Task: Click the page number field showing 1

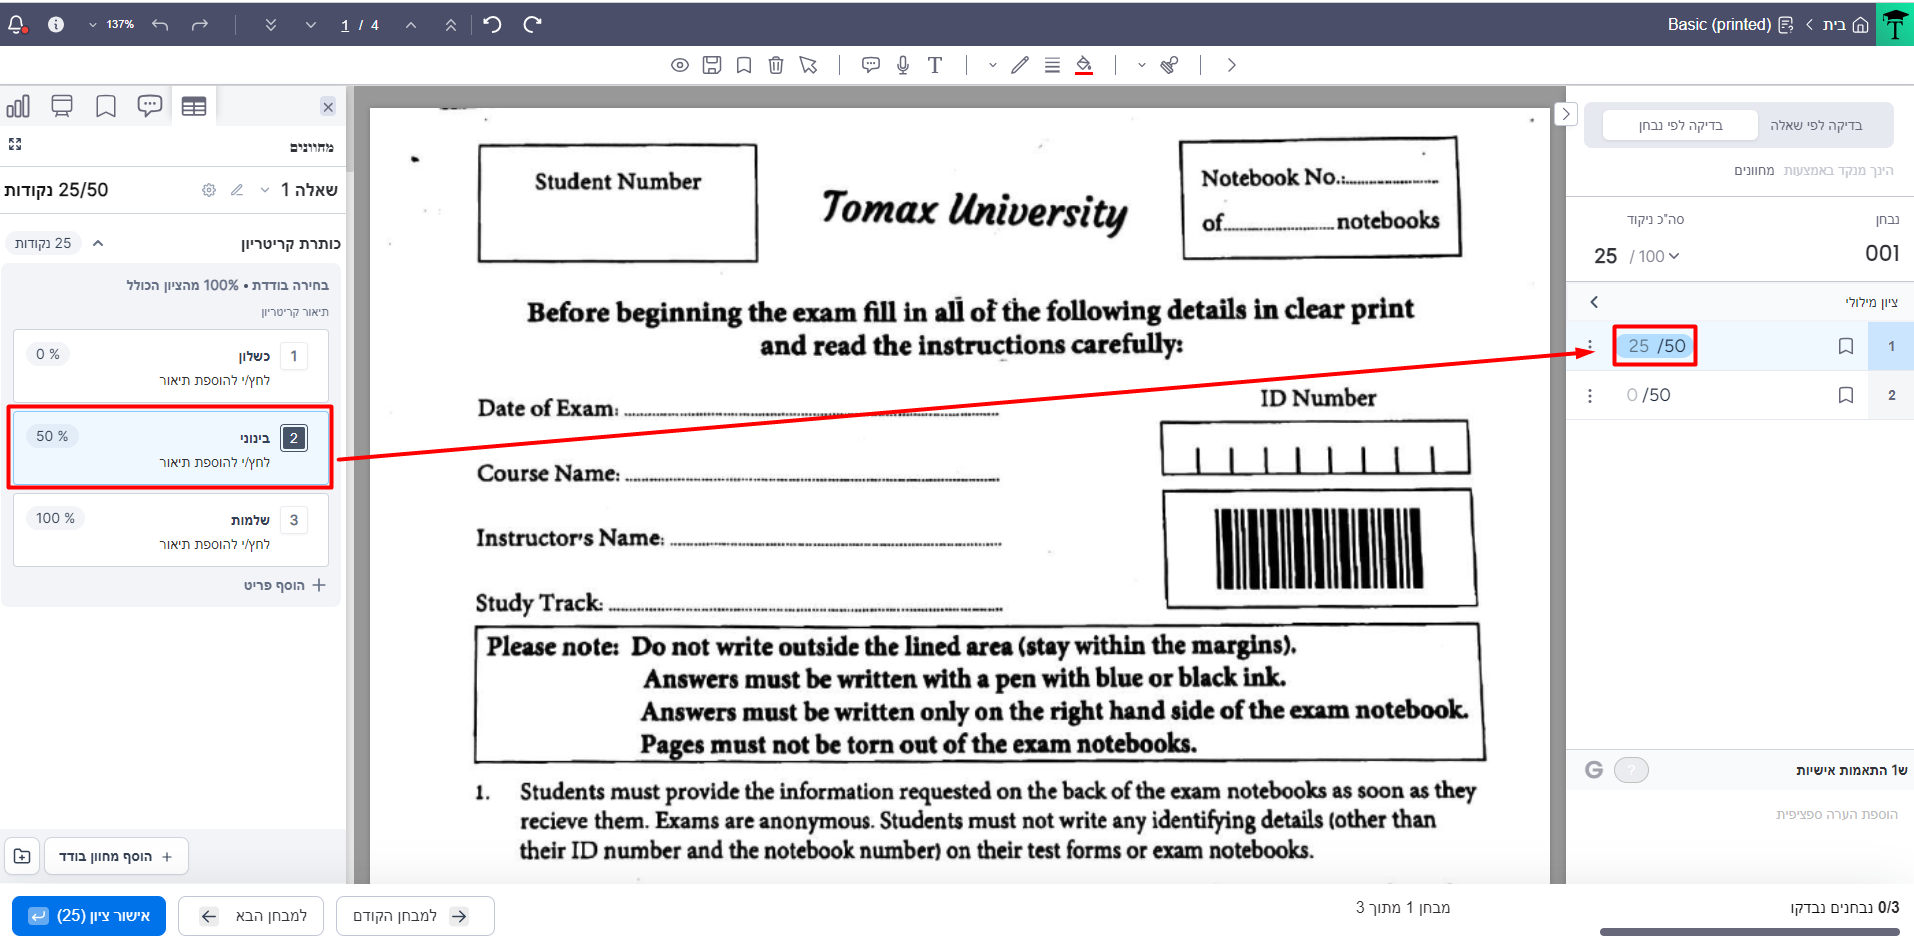Action: [345, 25]
